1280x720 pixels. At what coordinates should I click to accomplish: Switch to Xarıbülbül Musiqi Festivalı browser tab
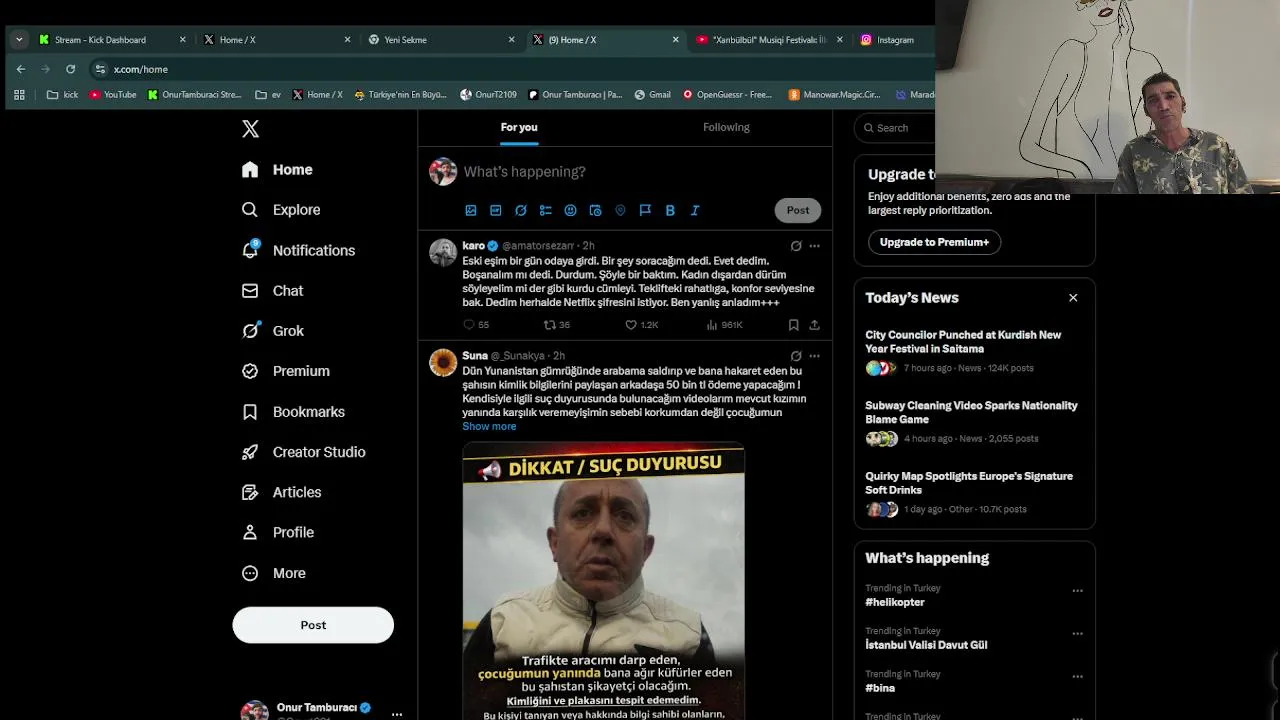768,40
